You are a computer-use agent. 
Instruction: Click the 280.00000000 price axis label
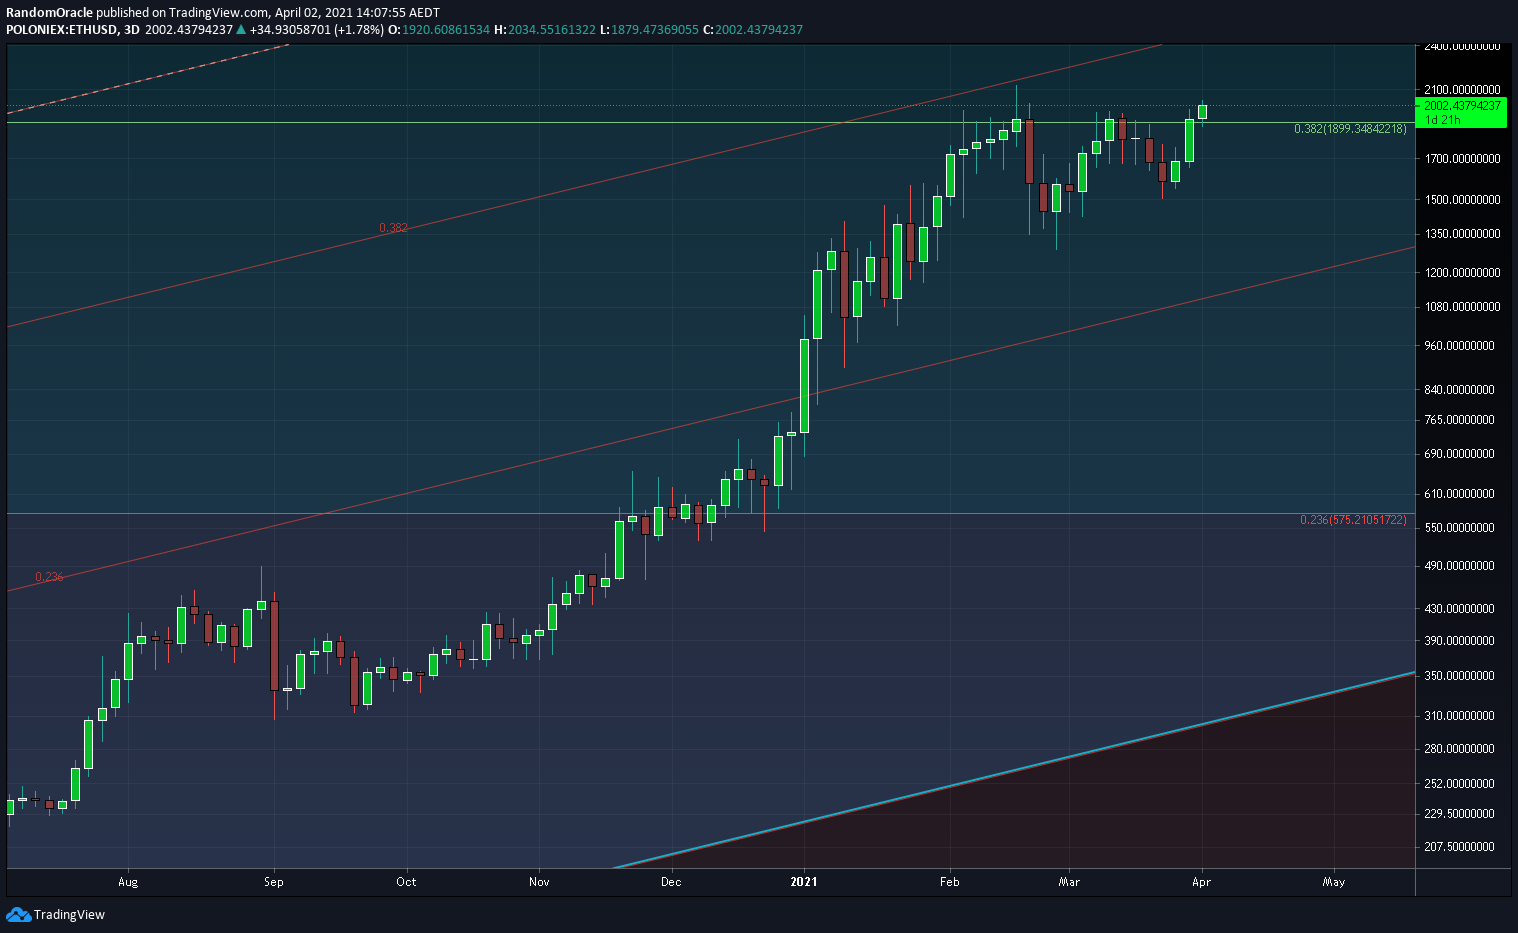click(1459, 749)
